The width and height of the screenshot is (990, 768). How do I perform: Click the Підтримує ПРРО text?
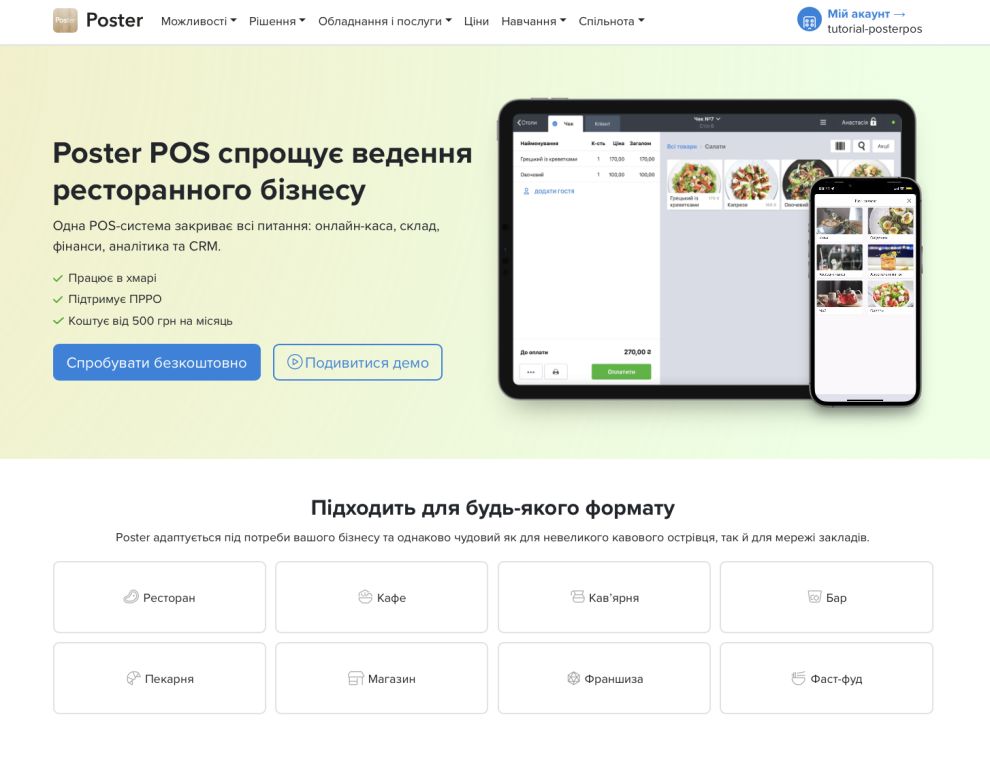pyautogui.click(x=115, y=299)
